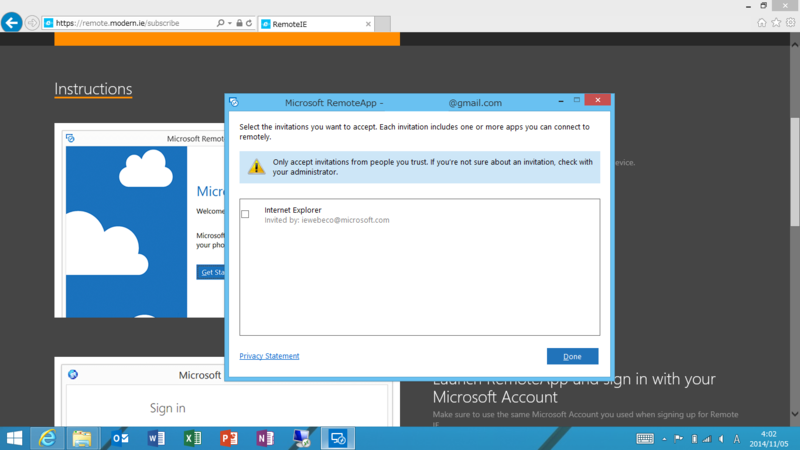Image resolution: width=800 pixels, height=450 pixels.
Task: Open Internet Explorer from taskbar
Action: 47,438
